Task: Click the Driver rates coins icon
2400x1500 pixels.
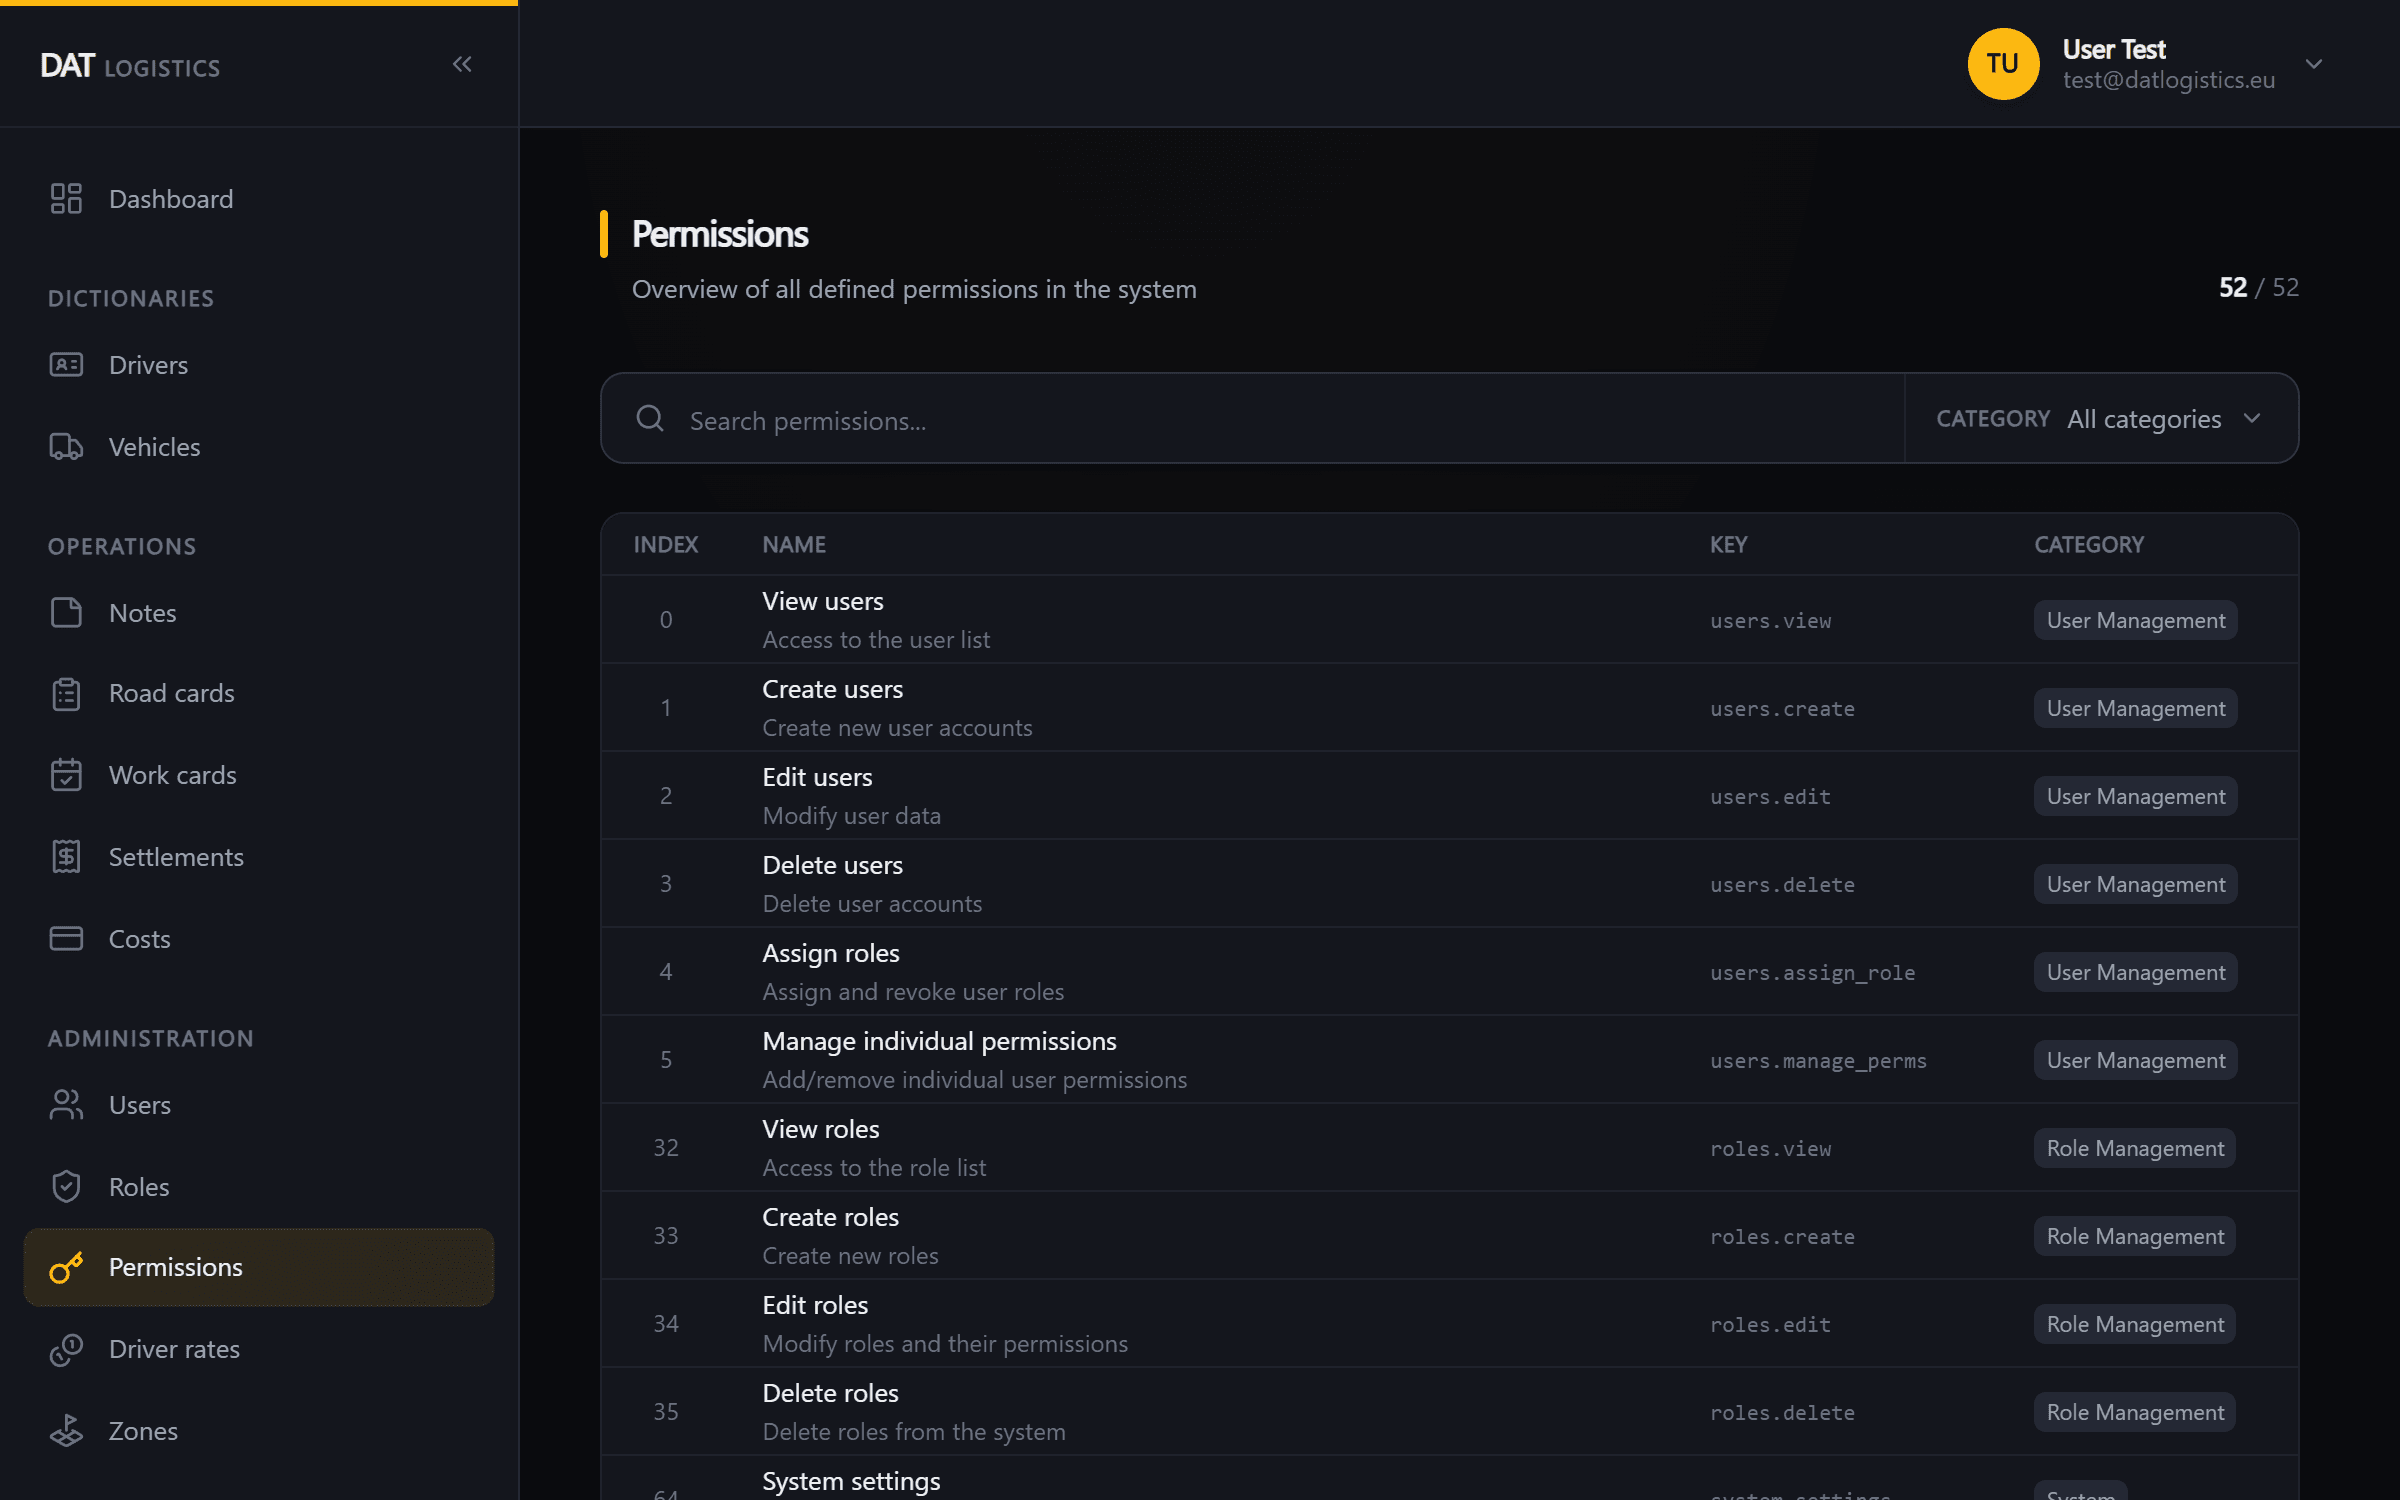Action: point(66,1349)
